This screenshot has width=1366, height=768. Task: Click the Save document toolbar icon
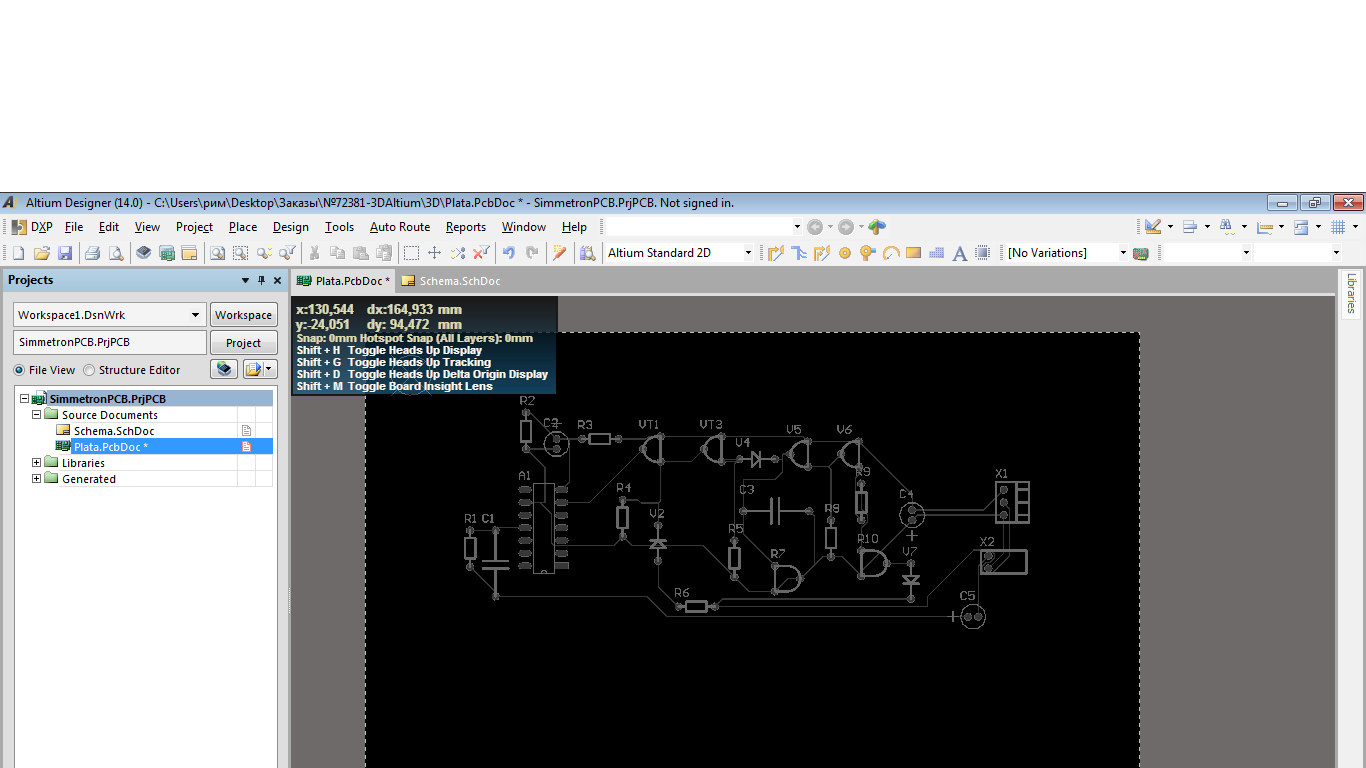(65, 253)
